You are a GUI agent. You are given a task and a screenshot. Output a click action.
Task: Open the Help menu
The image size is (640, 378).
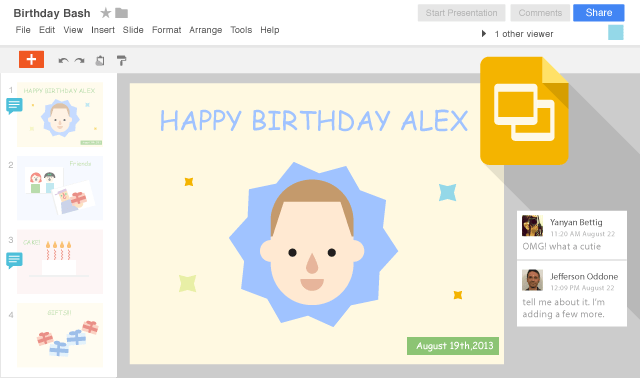(270, 30)
